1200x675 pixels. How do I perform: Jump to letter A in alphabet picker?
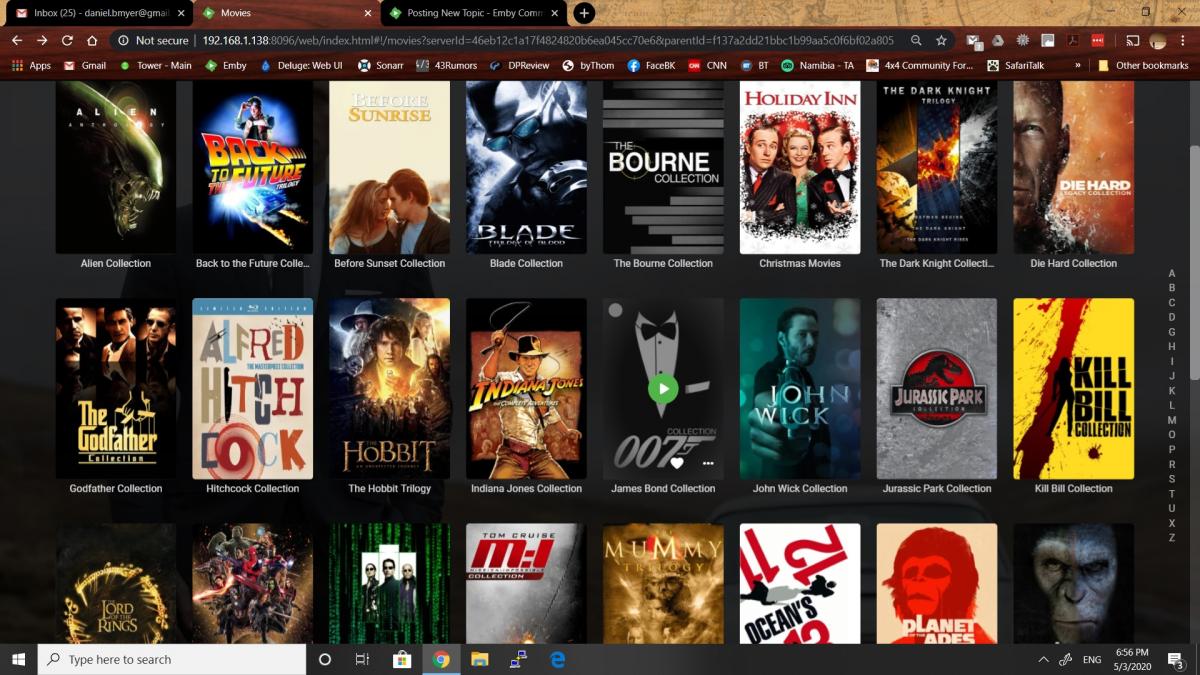coord(1172,274)
